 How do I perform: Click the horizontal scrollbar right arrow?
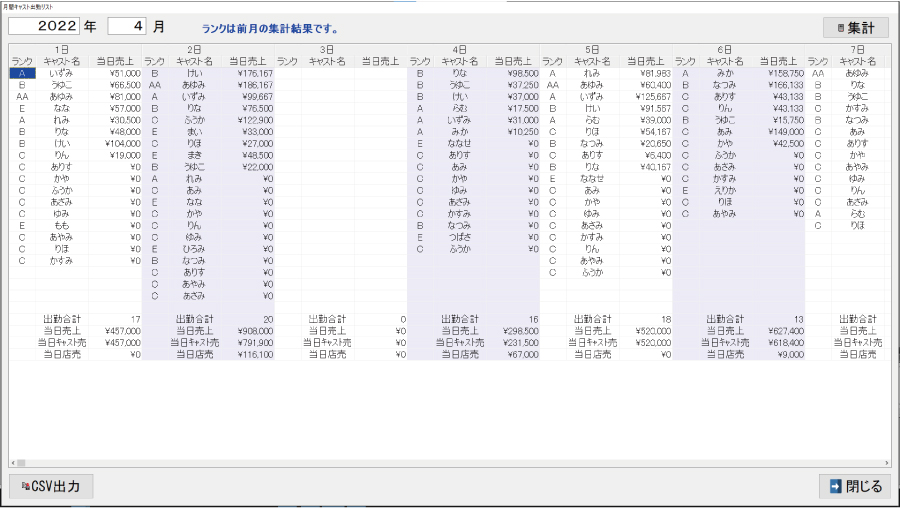click(885, 464)
